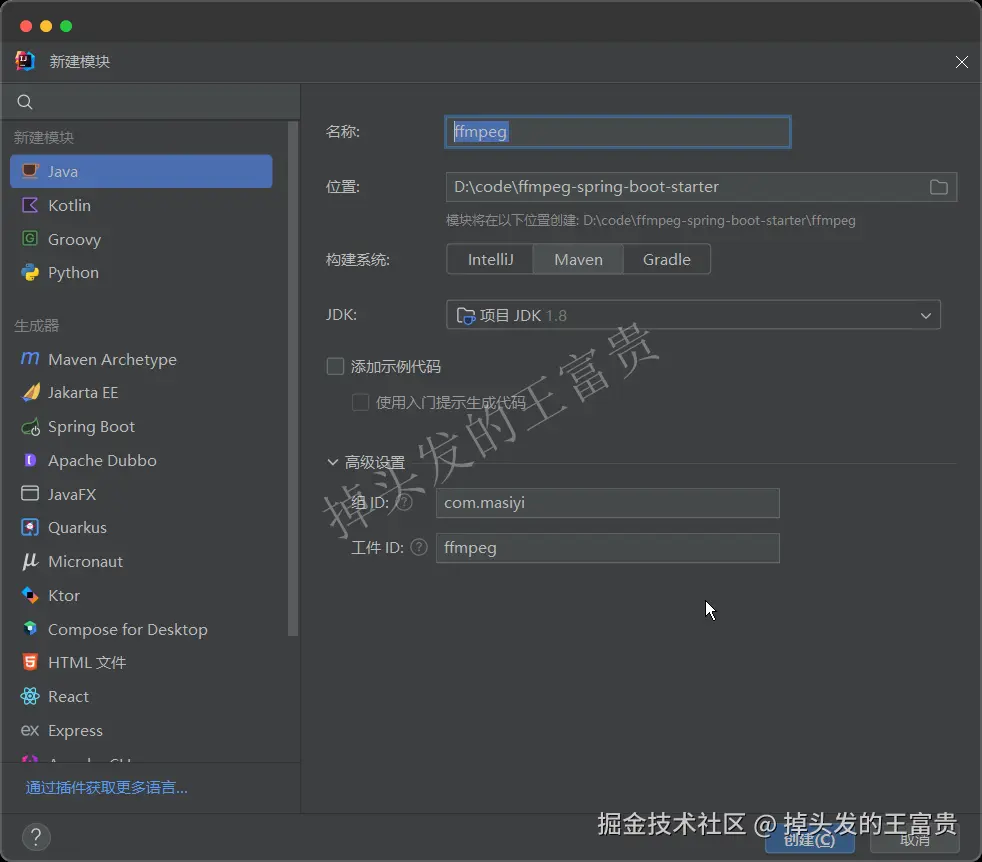This screenshot has height=862, width=982.
Task: Browse location with the folder icon
Action: (x=938, y=187)
